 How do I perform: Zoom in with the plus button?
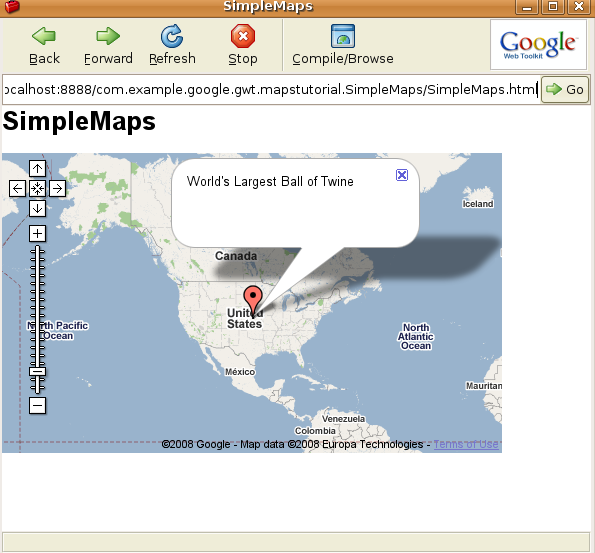[x=37, y=233]
